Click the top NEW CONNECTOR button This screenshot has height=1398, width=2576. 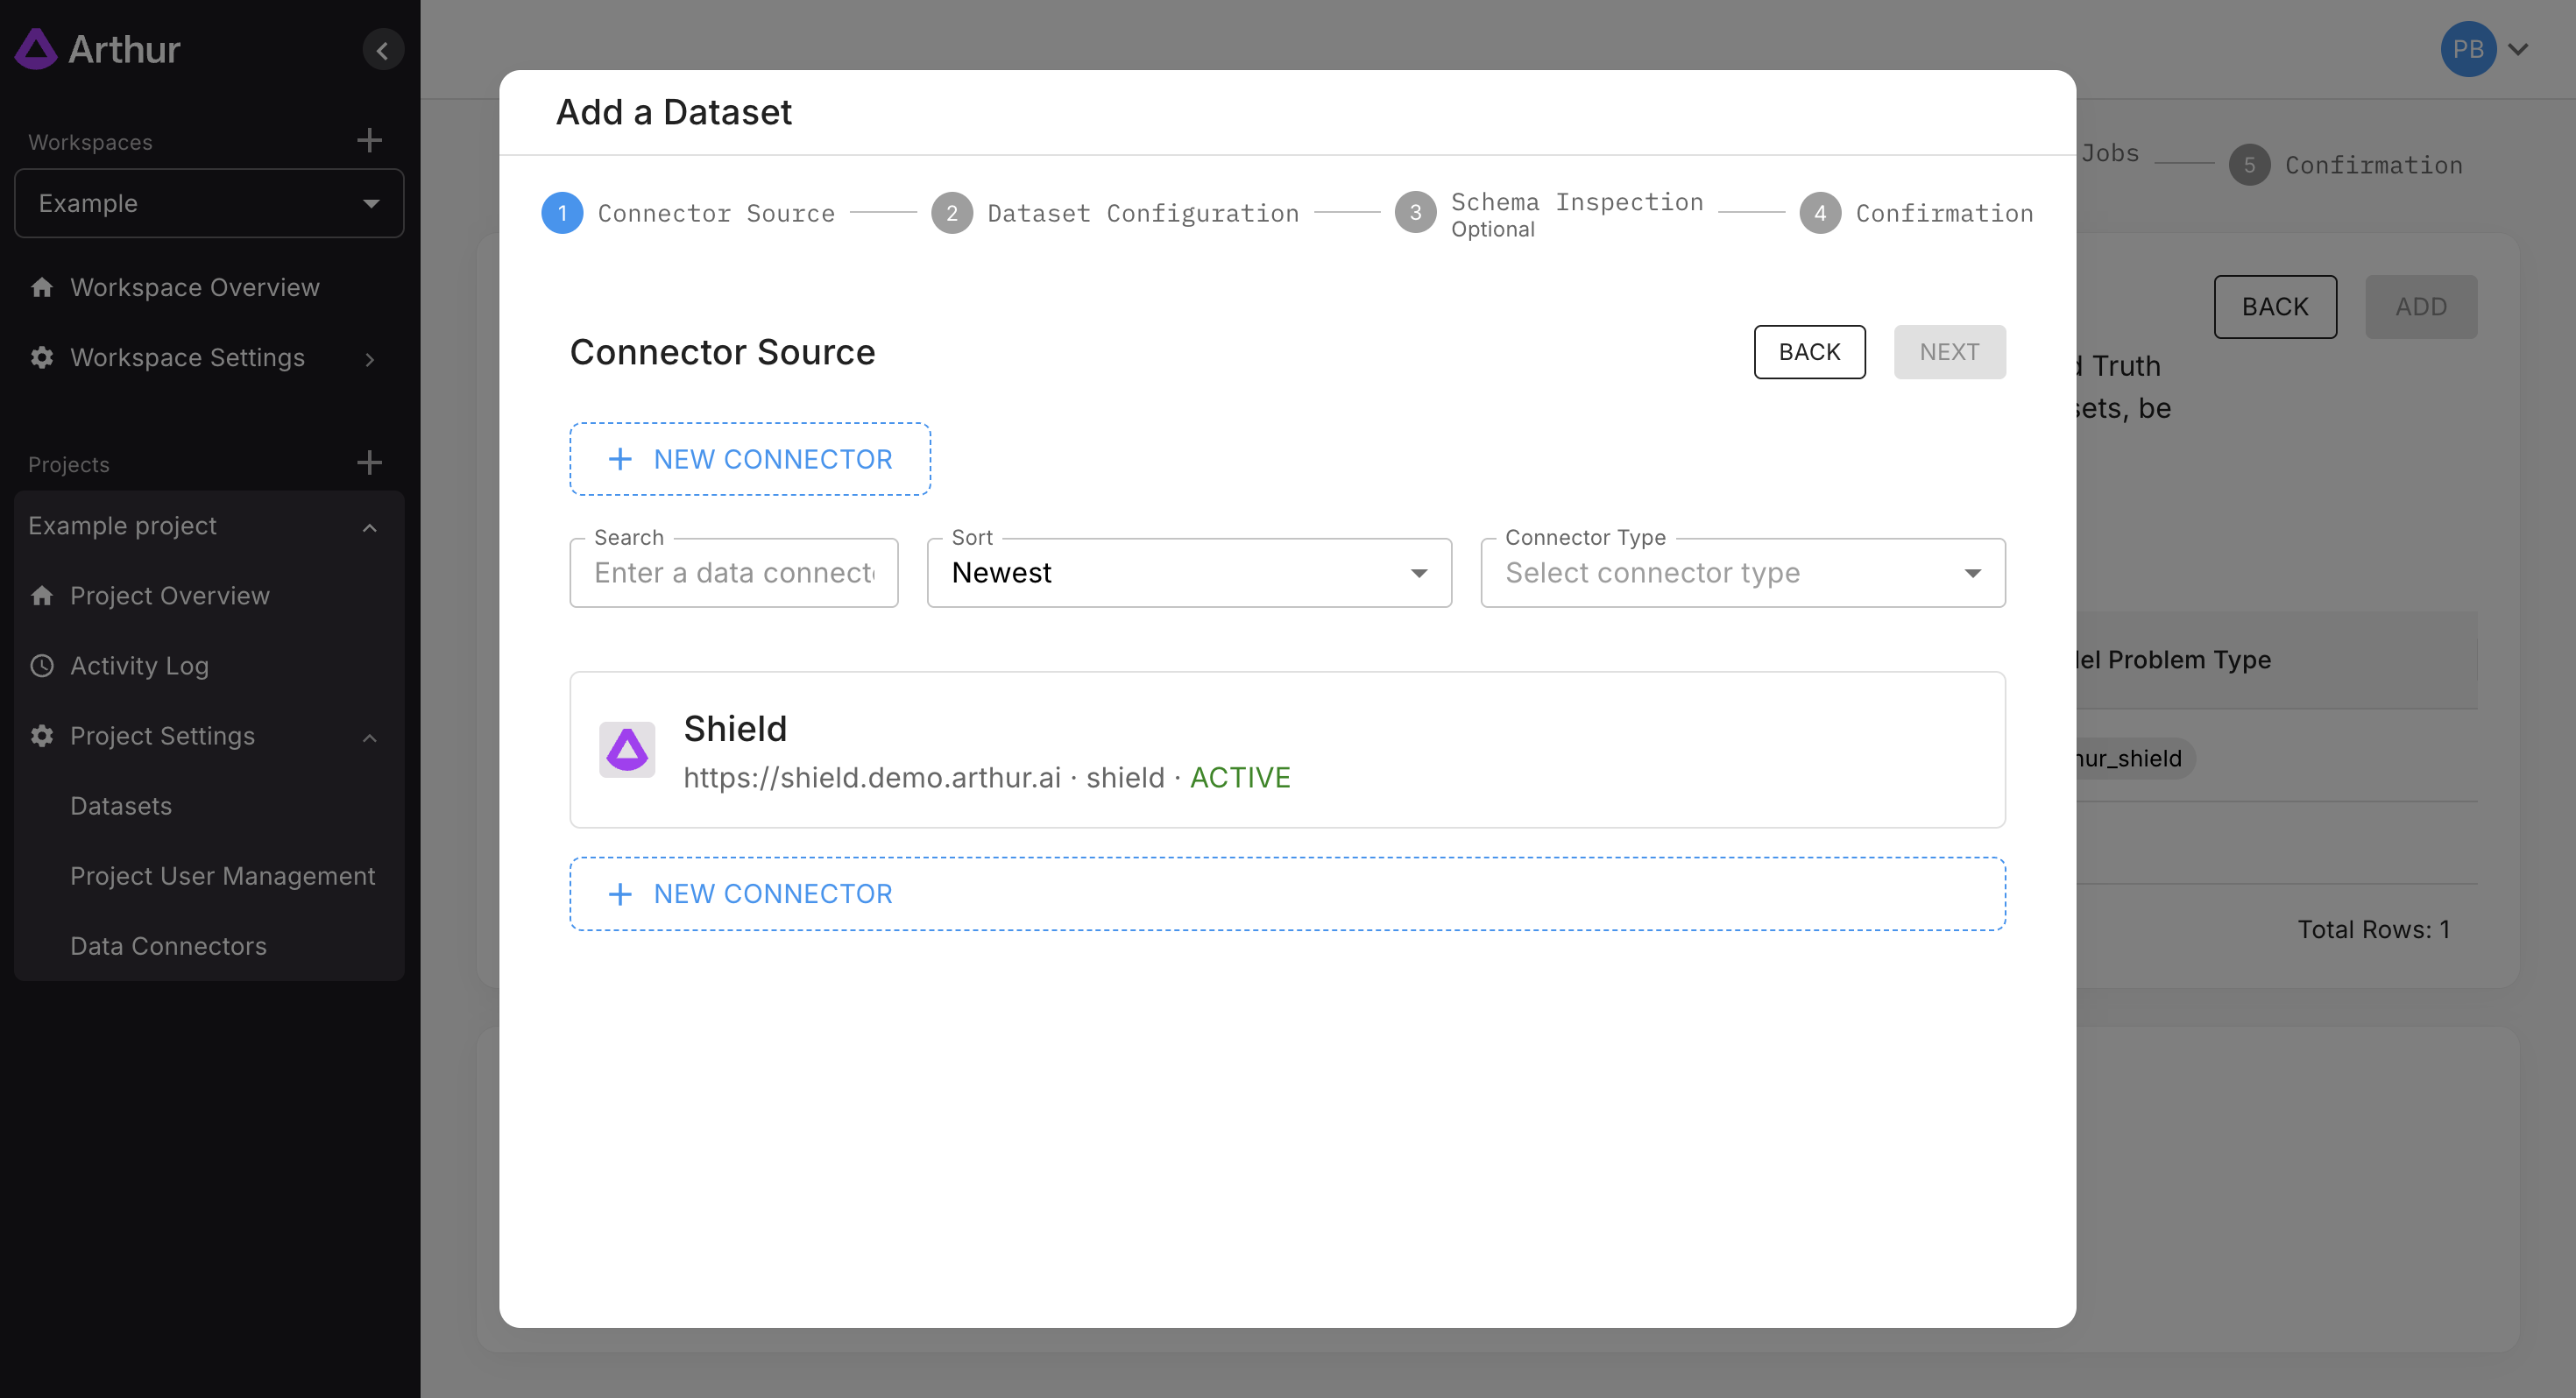pos(749,459)
